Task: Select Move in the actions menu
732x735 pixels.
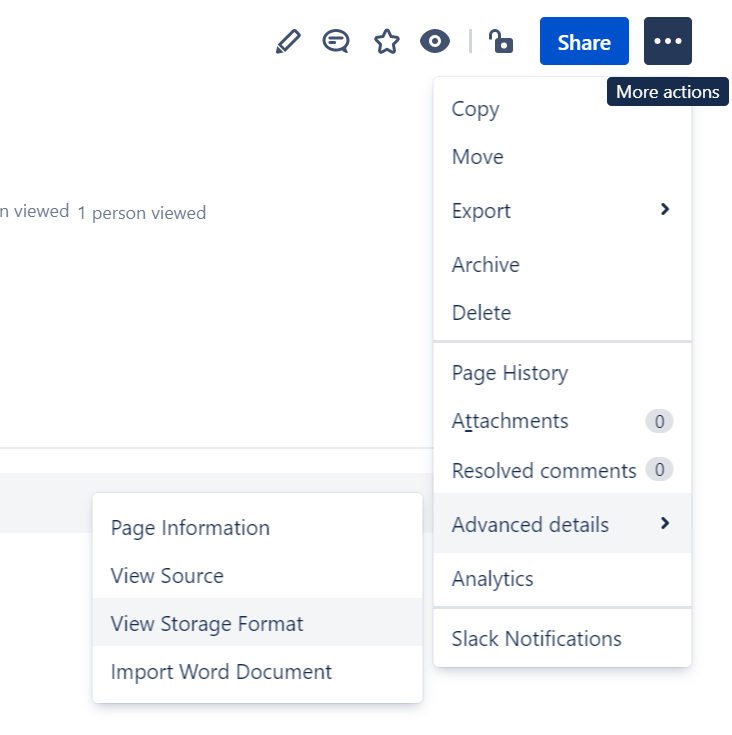Action: [x=562, y=157]
